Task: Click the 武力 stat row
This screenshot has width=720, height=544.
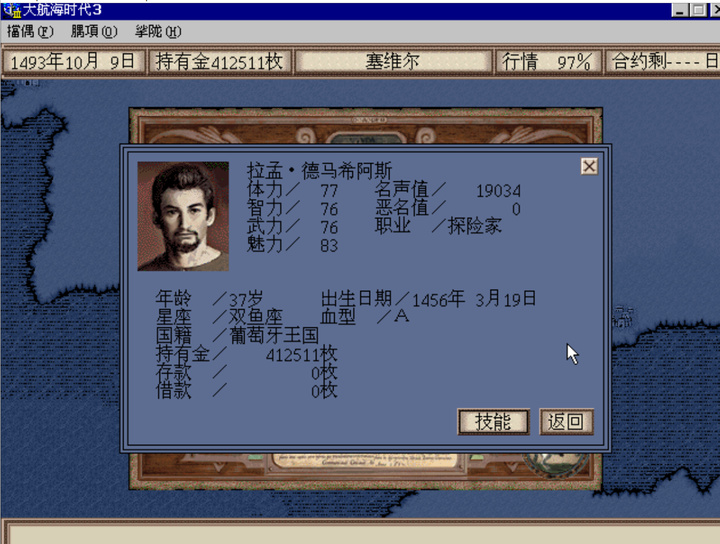Action: click(292, 227)
